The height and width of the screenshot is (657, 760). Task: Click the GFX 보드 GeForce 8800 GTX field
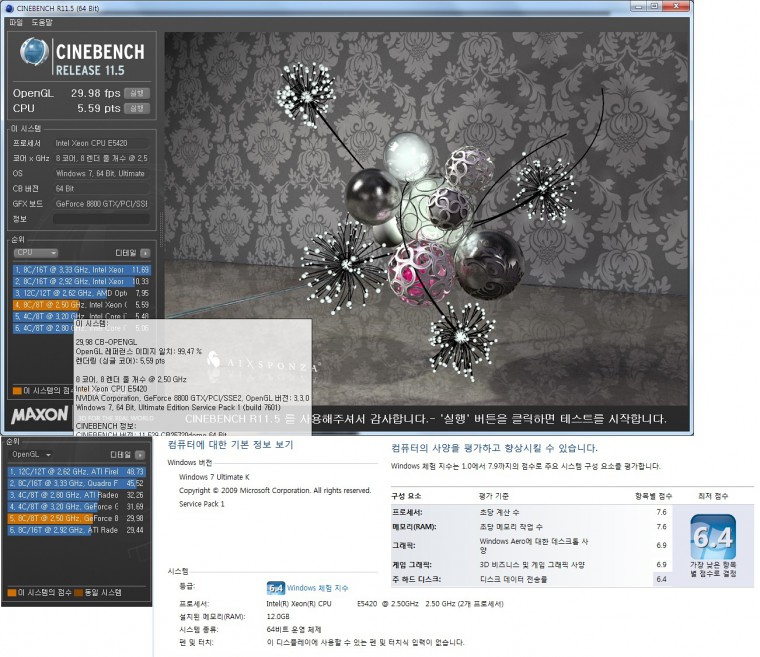(101, 204)
